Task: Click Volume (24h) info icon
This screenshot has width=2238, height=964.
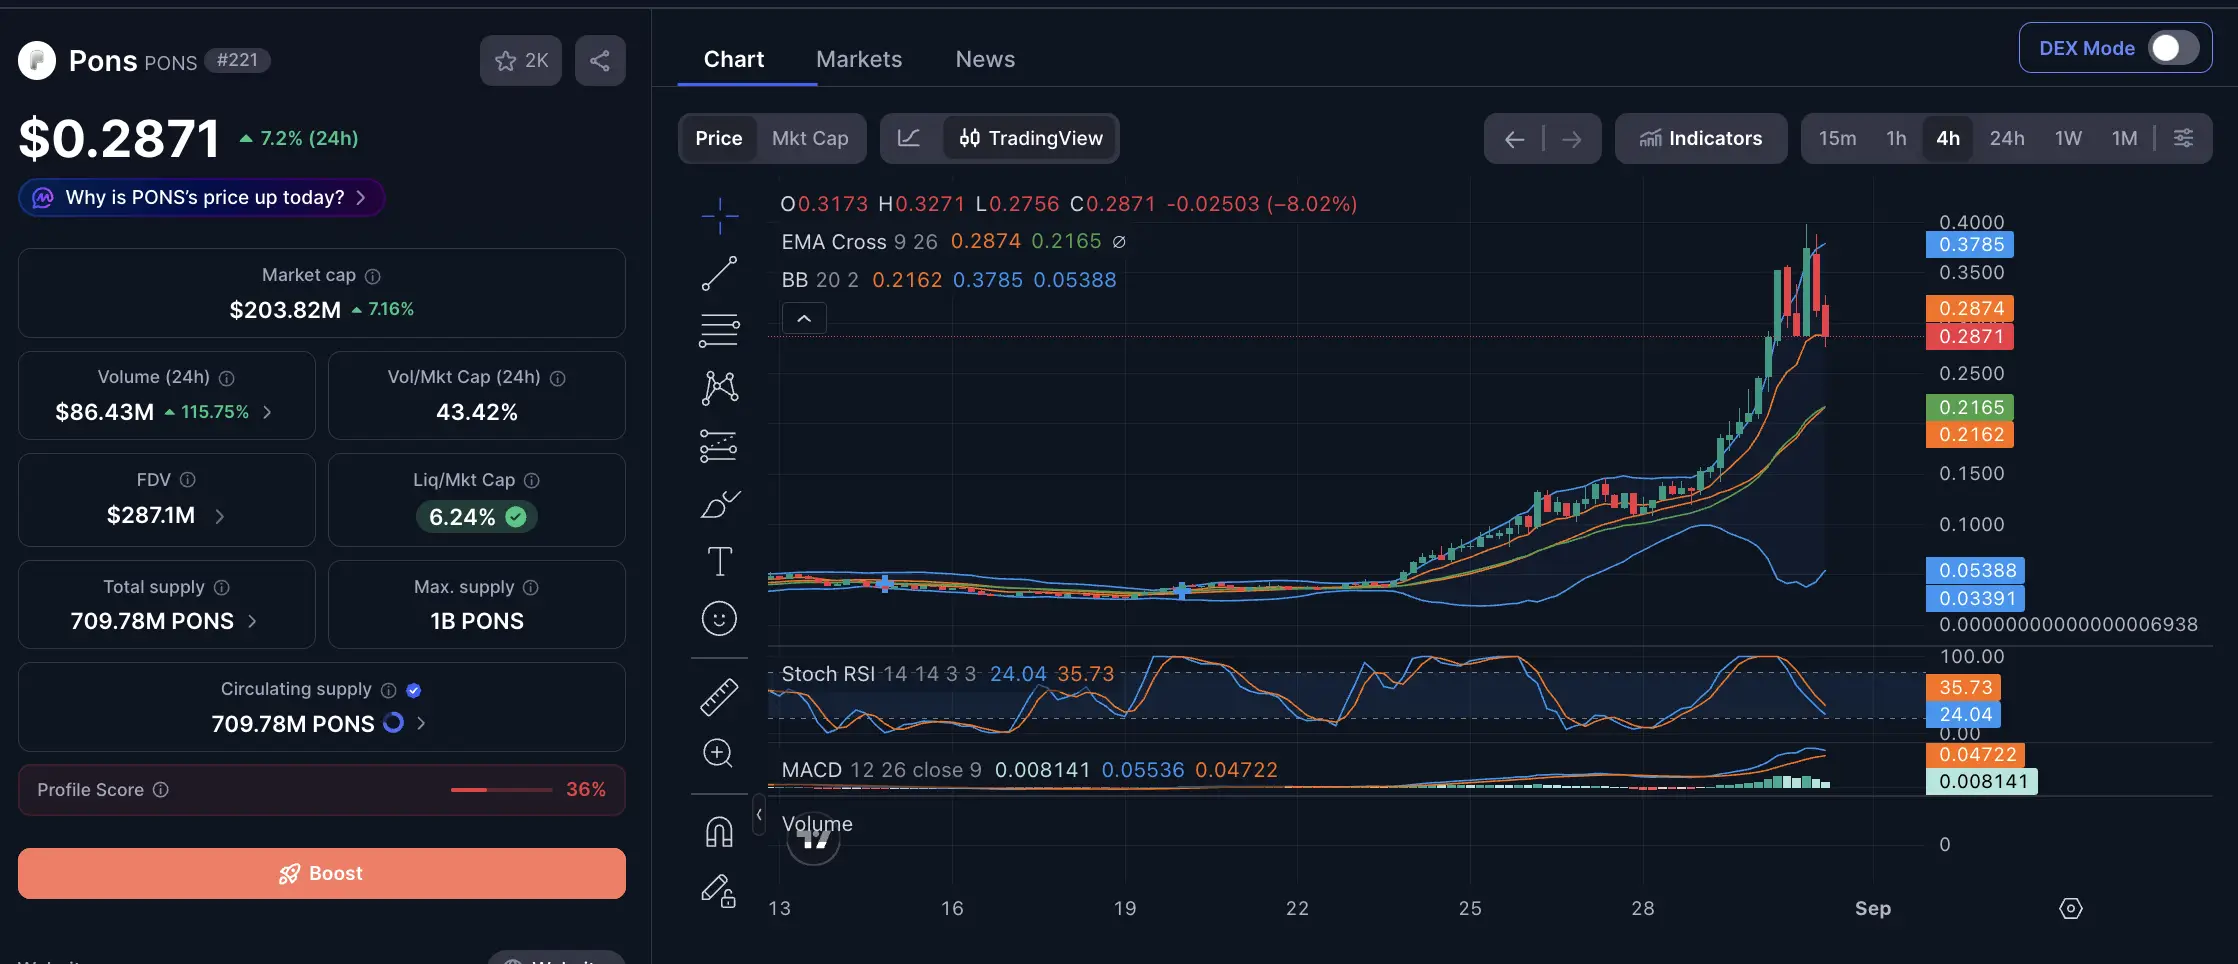Action: click(x=227, y=378)
